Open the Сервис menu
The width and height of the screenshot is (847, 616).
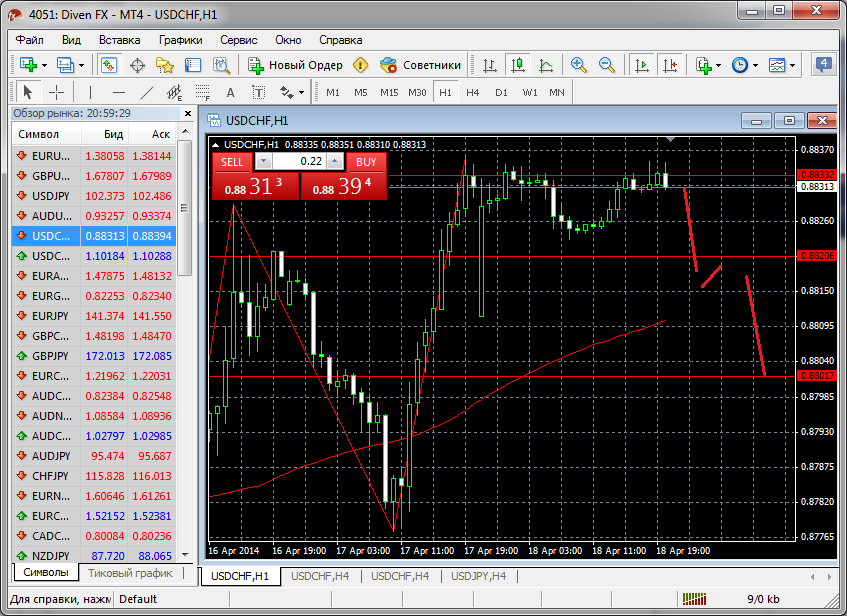238,40
